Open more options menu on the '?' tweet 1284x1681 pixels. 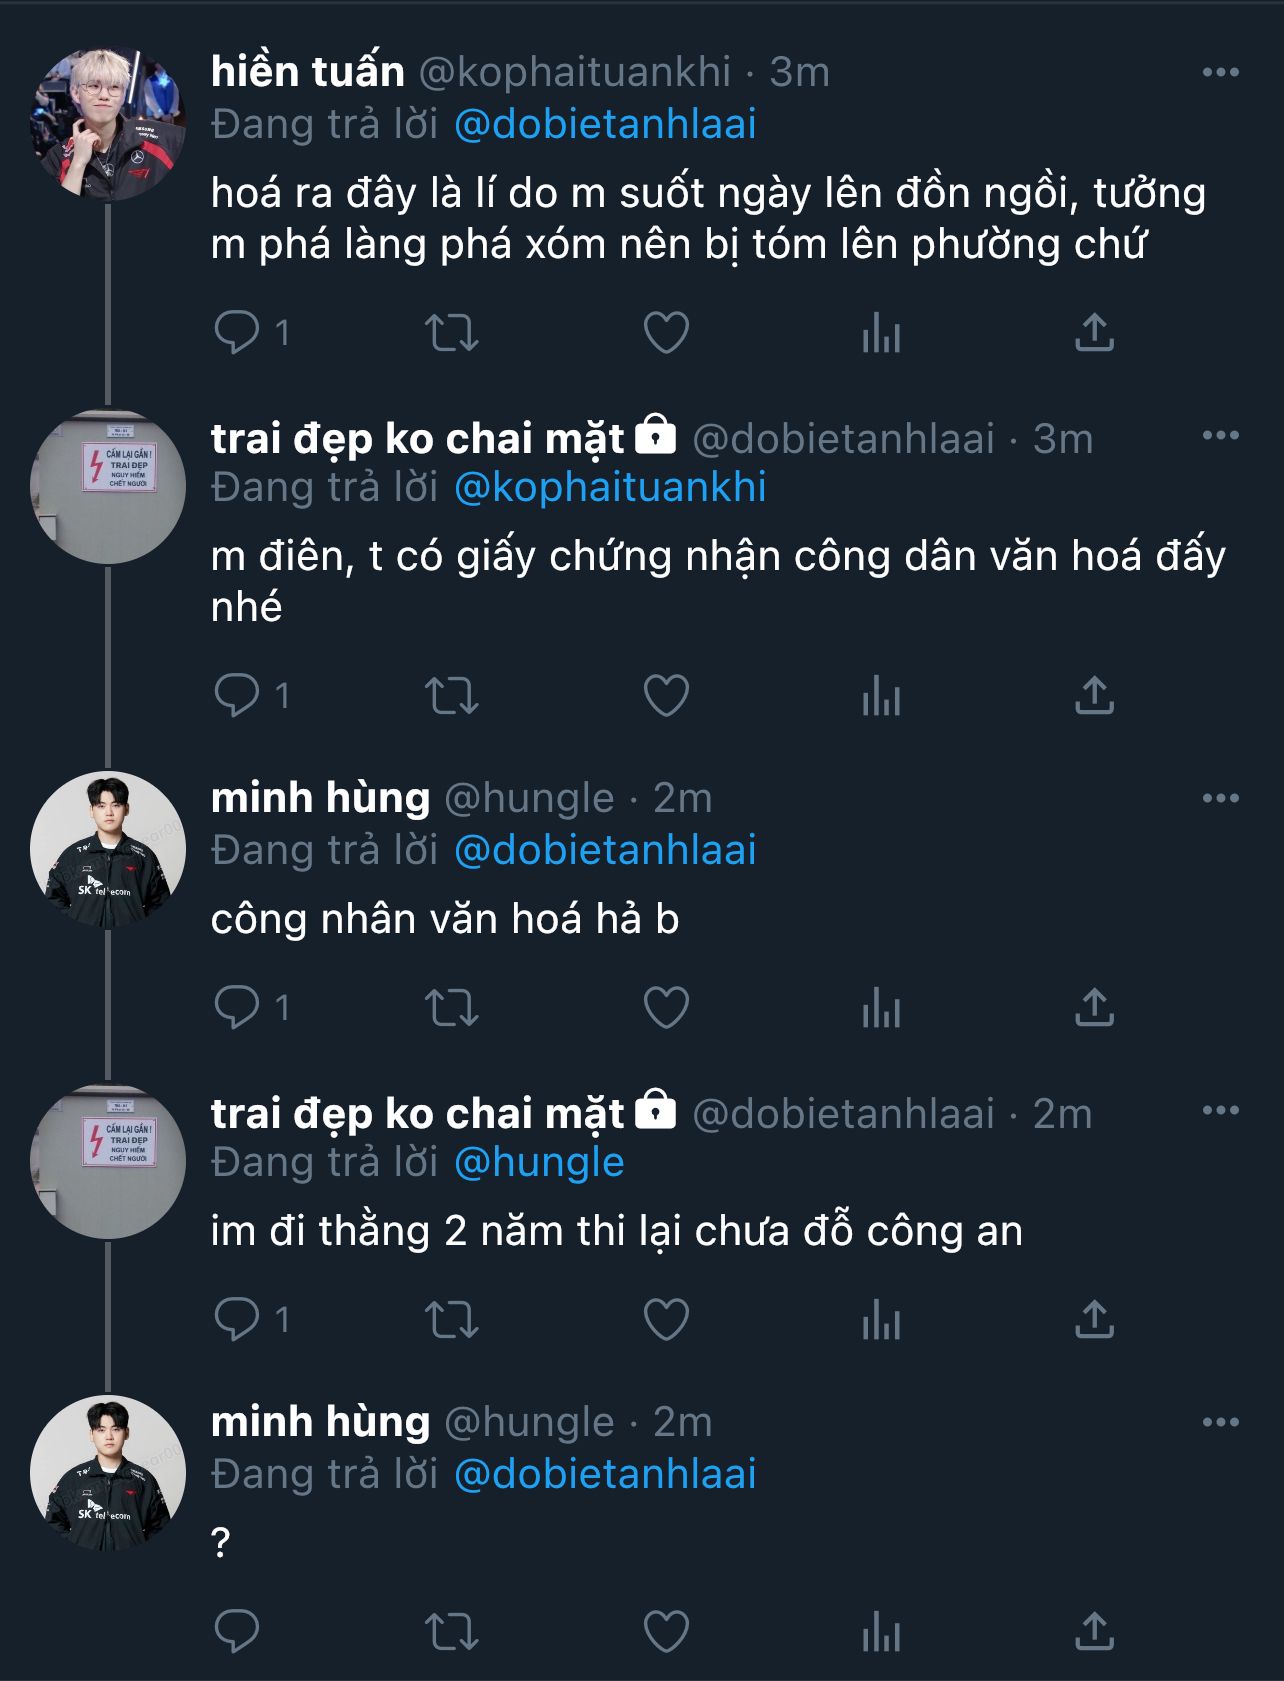tap(1220, 1422)
